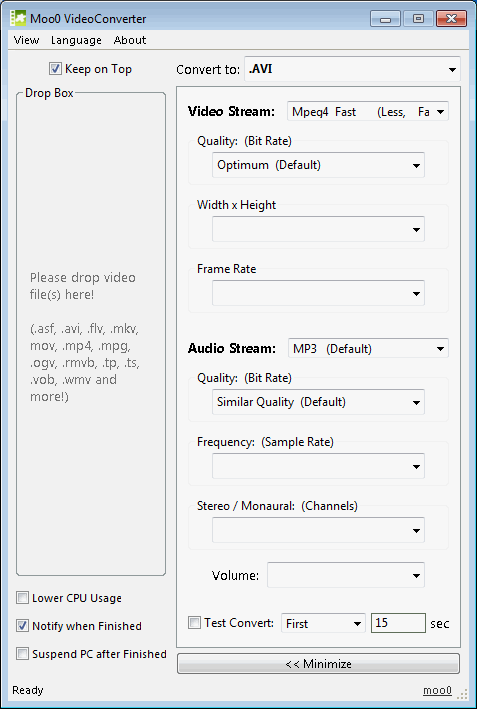The width and height of the screenshot is (477, 709).
Task: Open the Language menu
Action: click(x=76, y=40)
